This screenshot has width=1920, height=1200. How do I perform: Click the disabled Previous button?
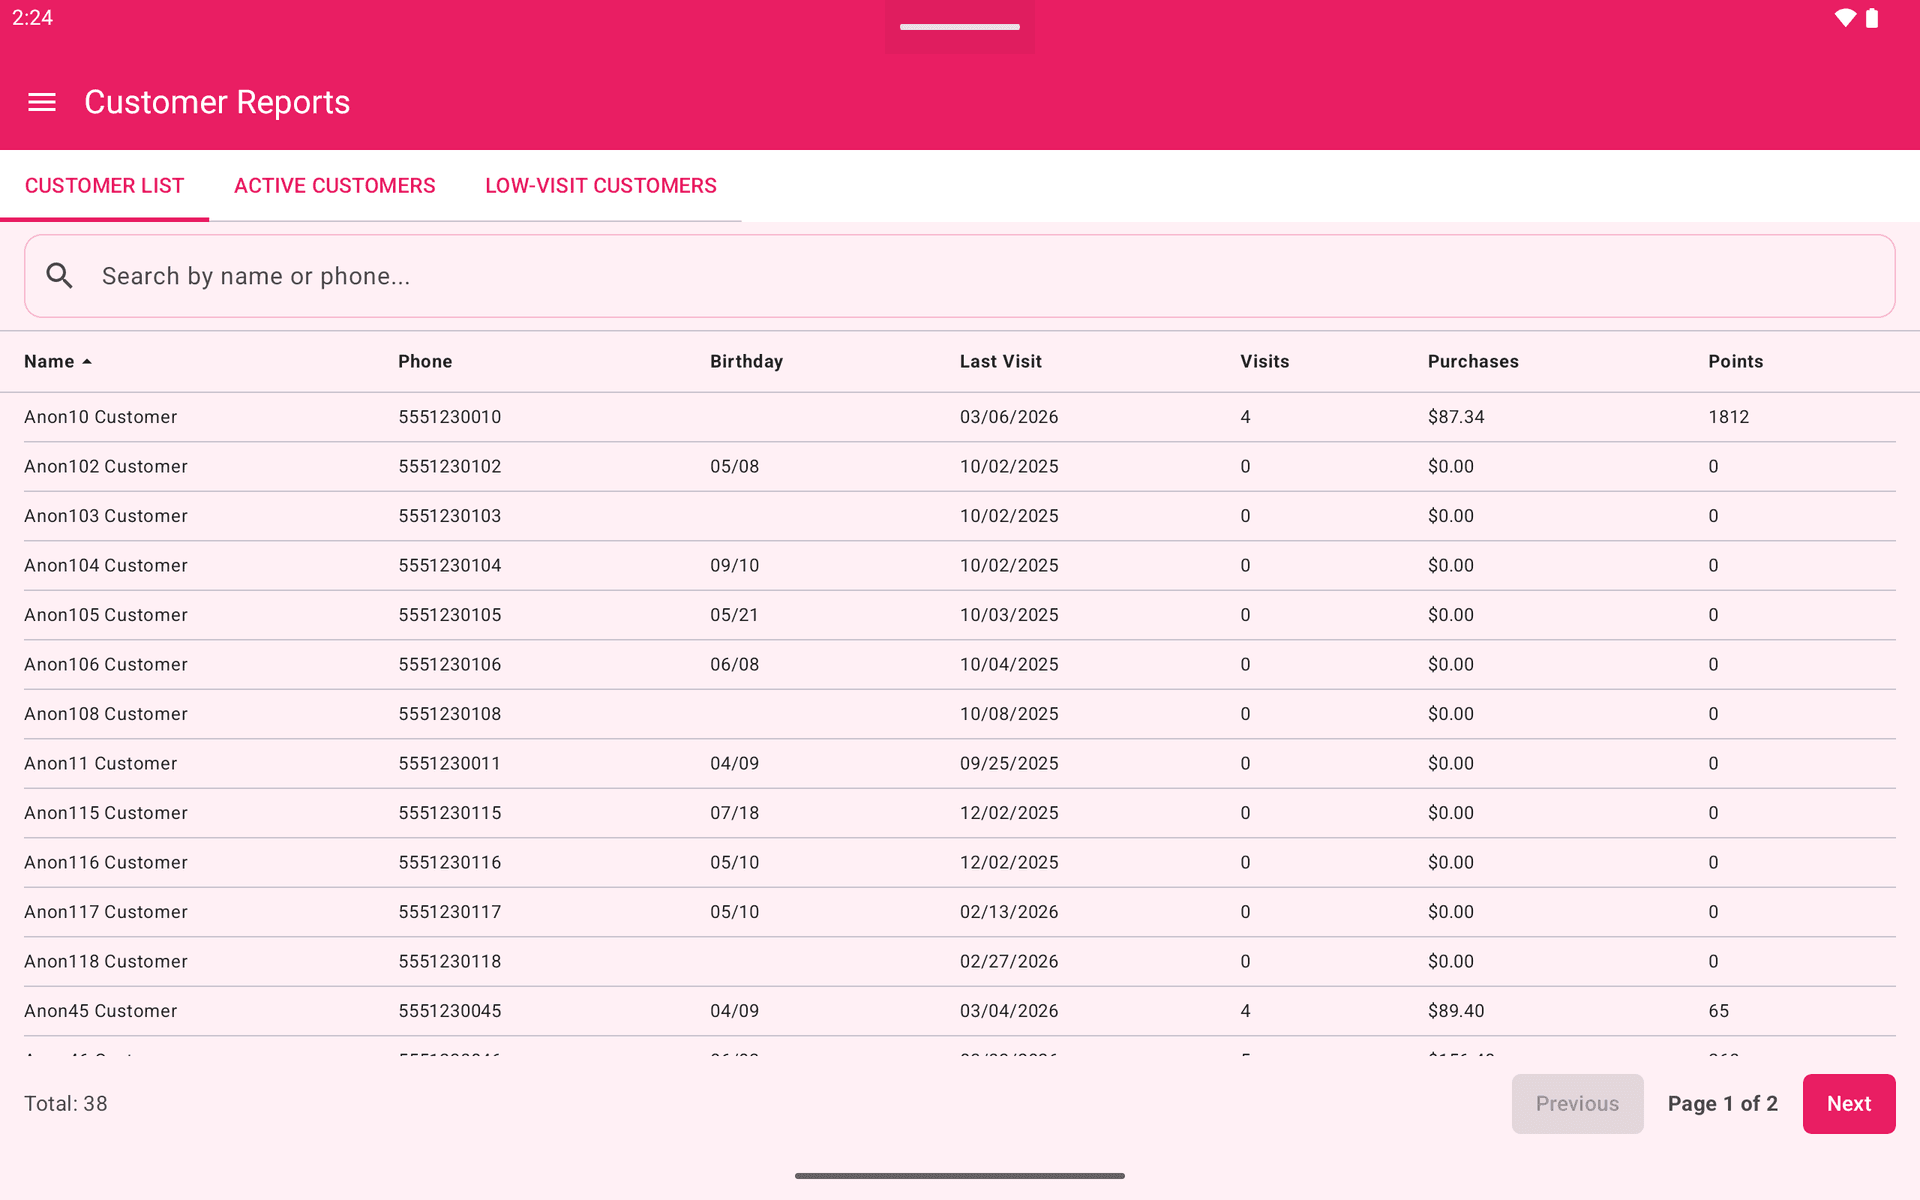[x=1577, y=1104]
